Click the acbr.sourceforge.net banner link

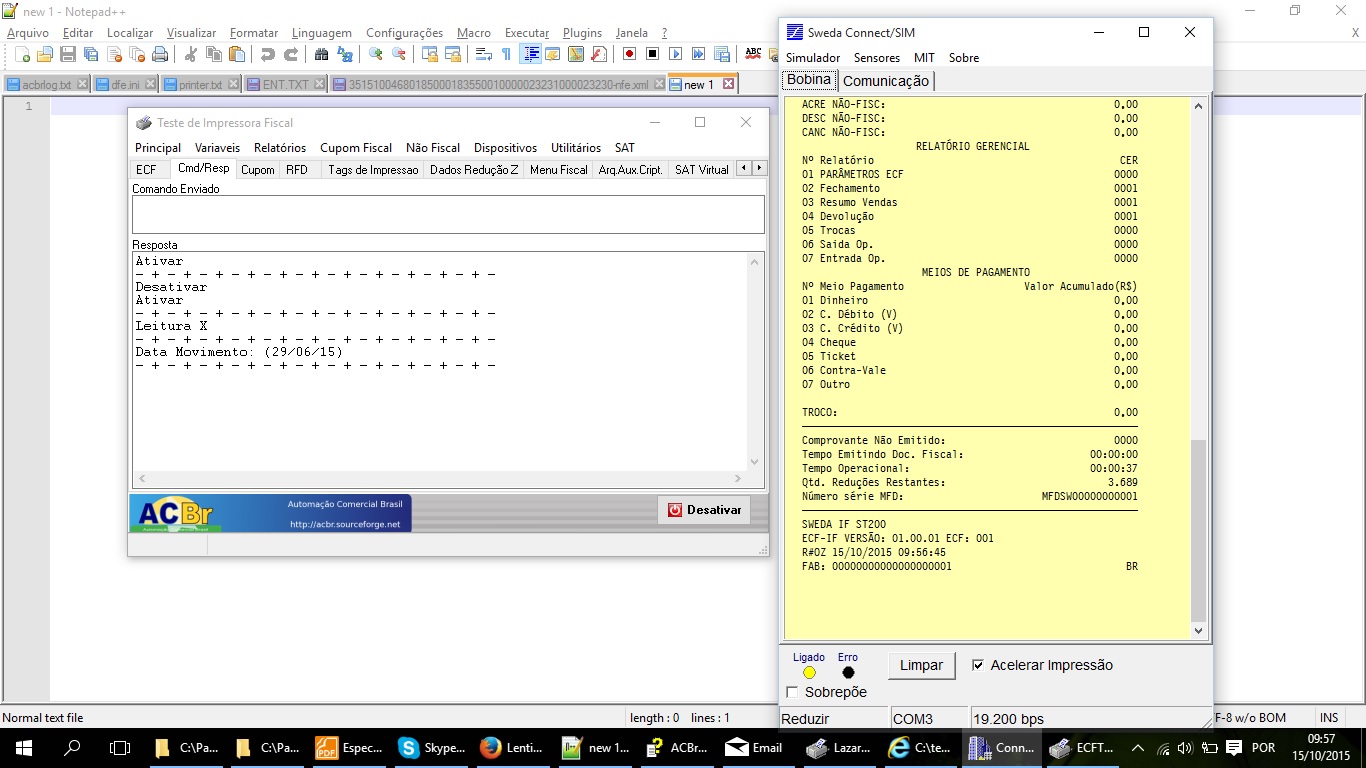click(x=344, y=524)
